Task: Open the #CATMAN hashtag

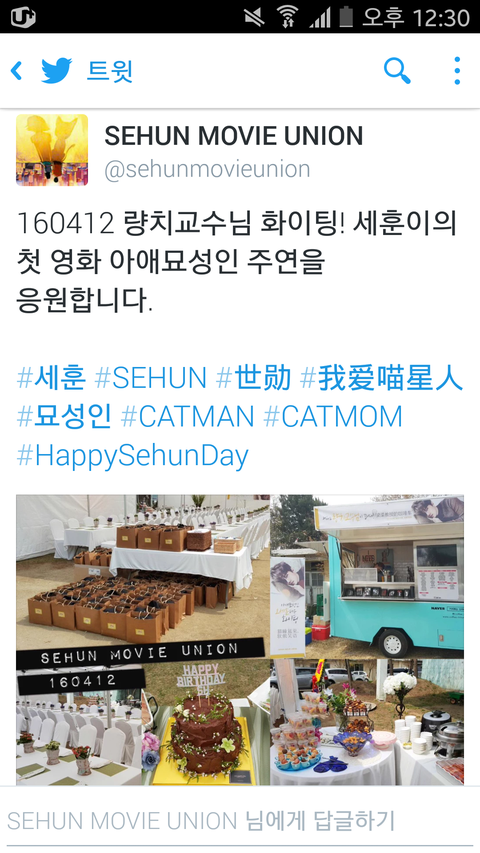Action: coord(188,417)
